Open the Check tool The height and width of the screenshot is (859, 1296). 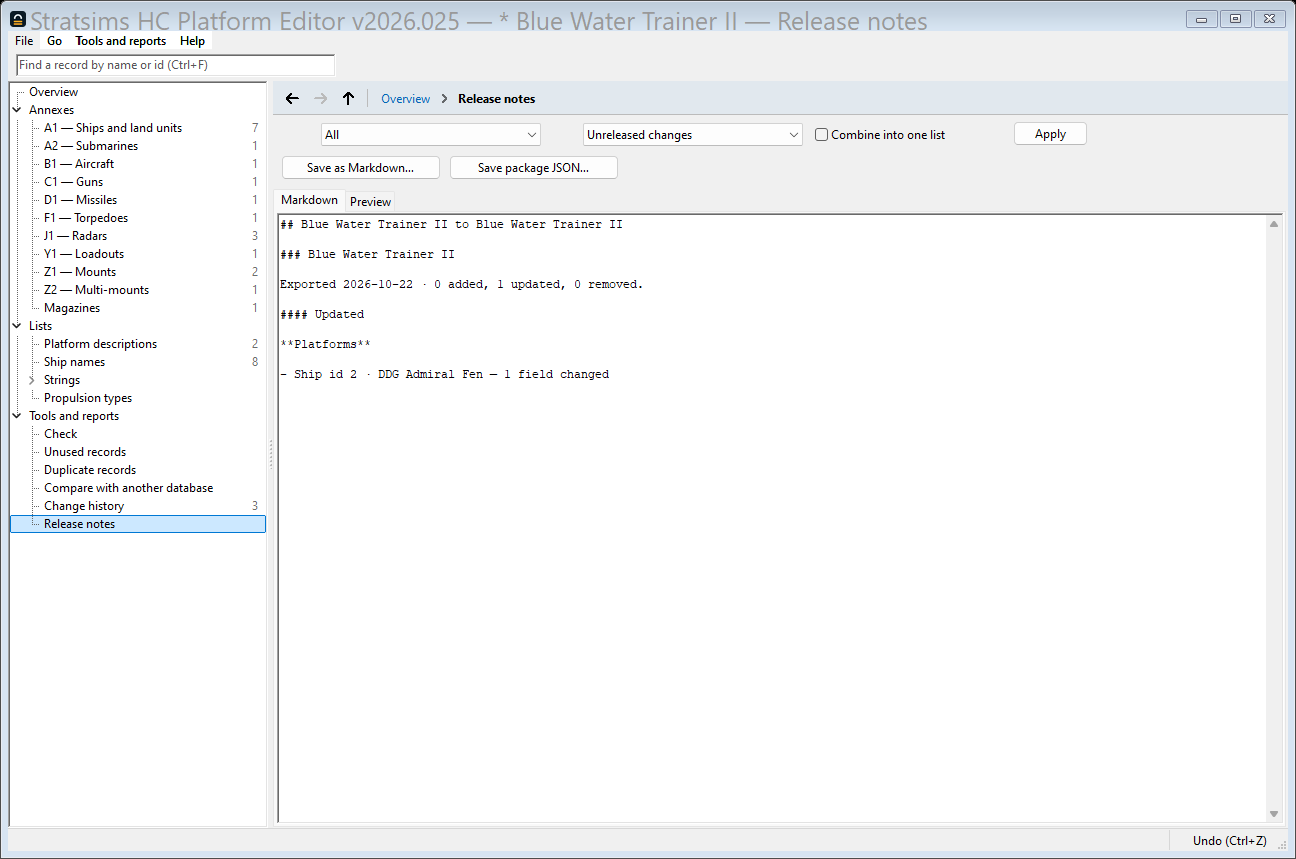(60, 434)
